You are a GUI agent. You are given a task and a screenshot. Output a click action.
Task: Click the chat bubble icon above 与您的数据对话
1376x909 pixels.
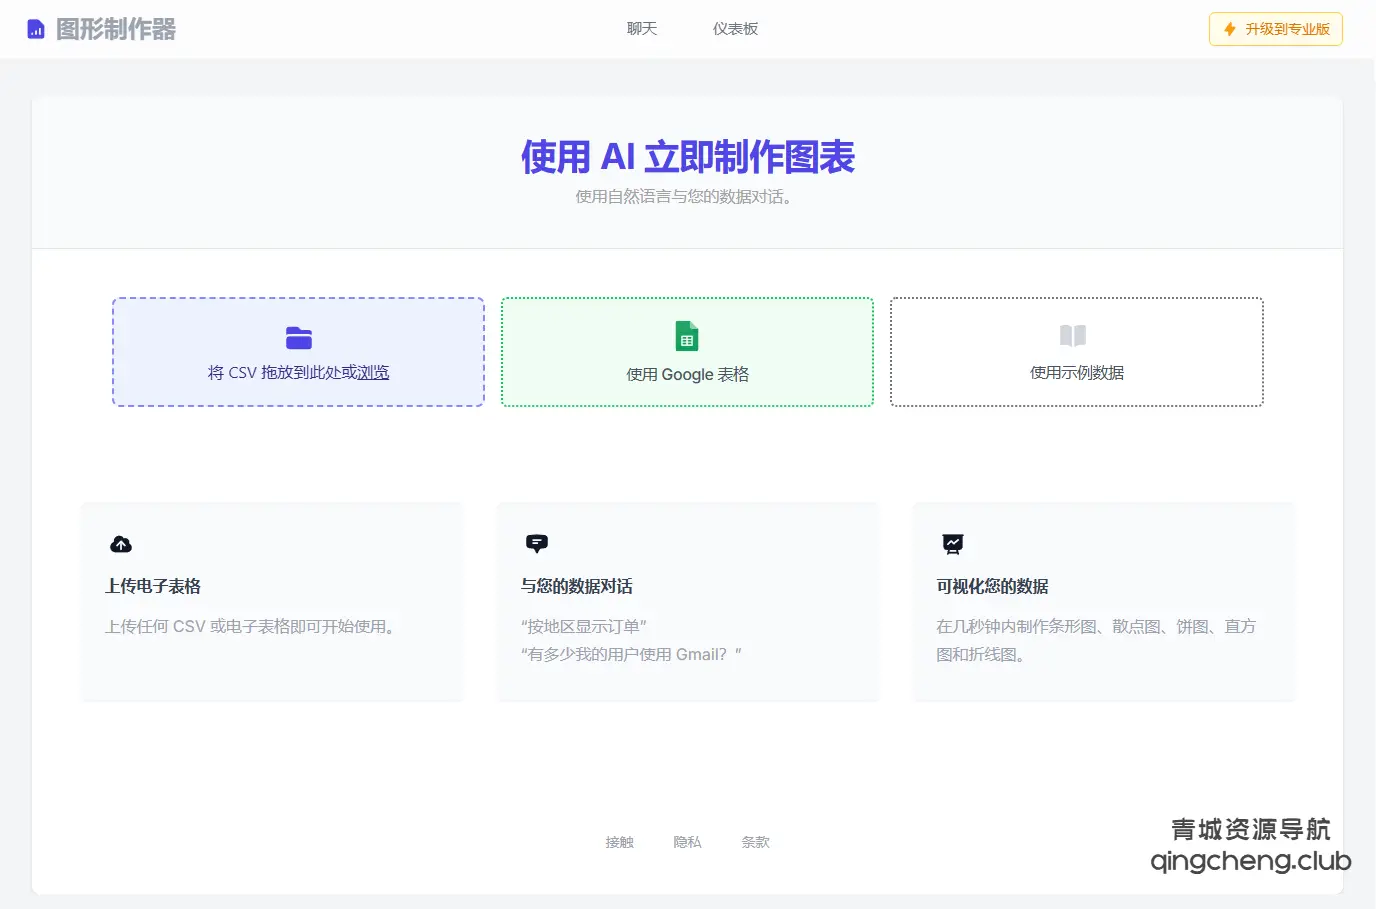click(537, 543)
